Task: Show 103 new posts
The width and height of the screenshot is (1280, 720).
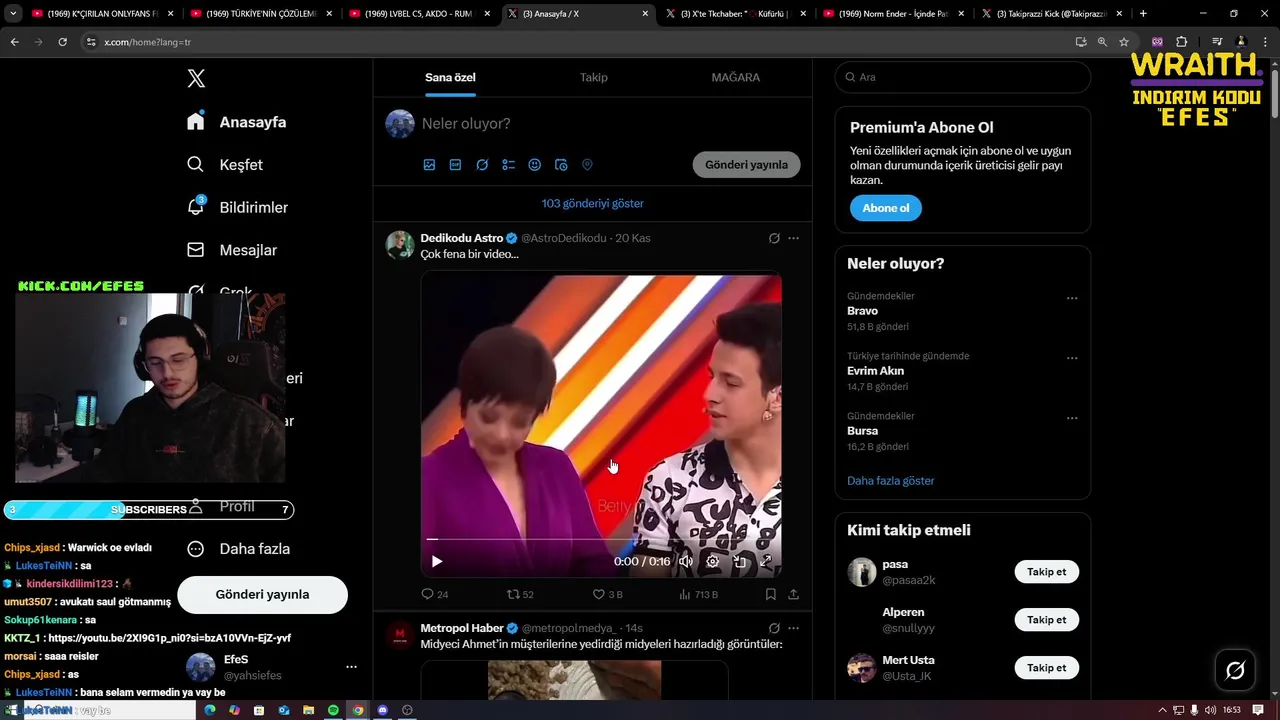Action: pos(593,203)
